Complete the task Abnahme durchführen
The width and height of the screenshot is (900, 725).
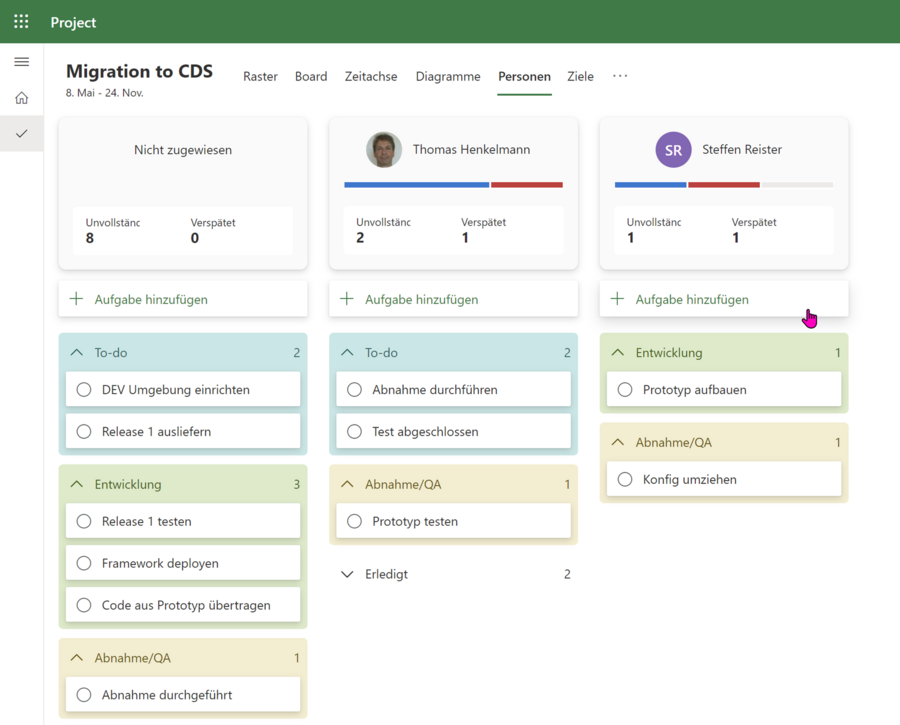tap(354, 390)
